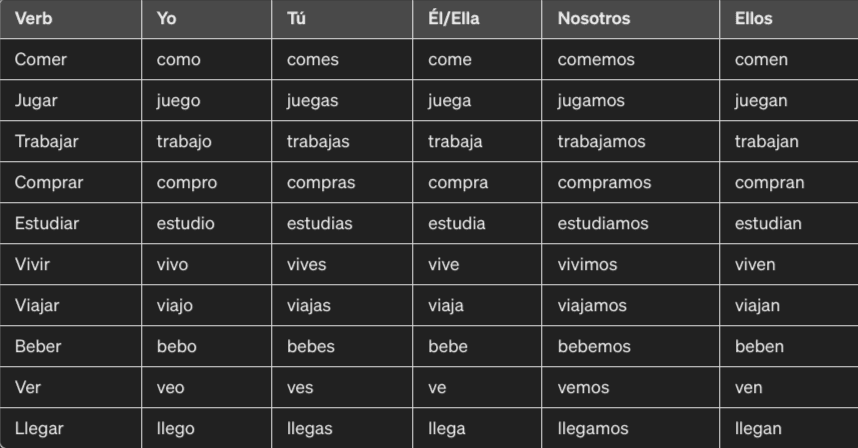
Task: Select the cell reading juego
Action: pyautogui.click(x=179, y=101)
